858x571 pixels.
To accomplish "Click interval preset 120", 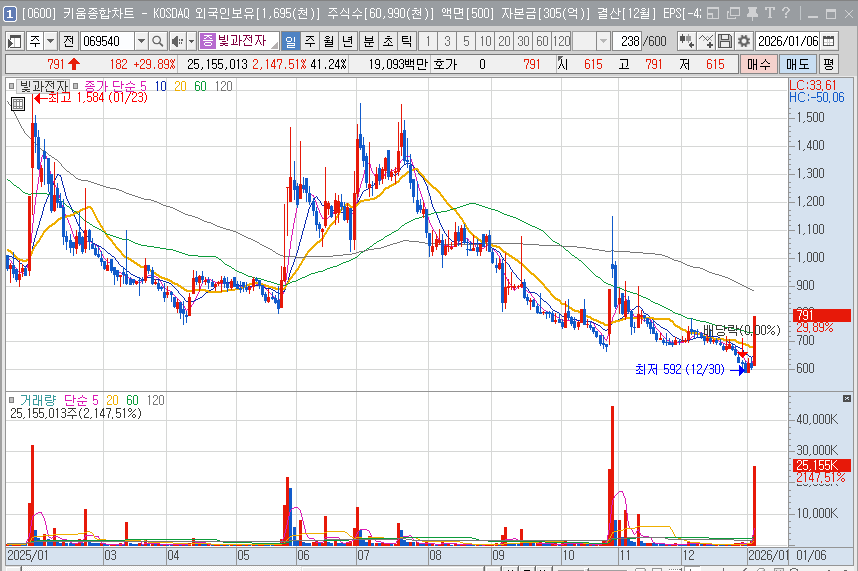I will tap(561, 41).
